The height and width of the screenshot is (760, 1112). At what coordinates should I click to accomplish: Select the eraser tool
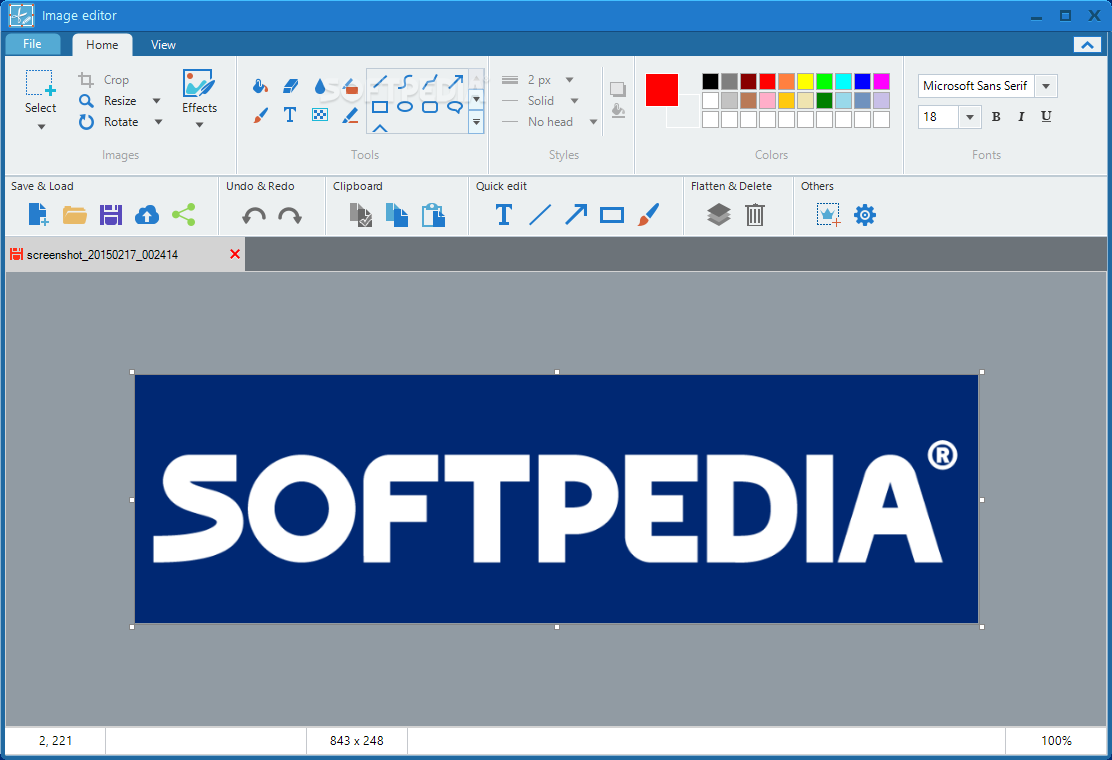tap(291, 86)
